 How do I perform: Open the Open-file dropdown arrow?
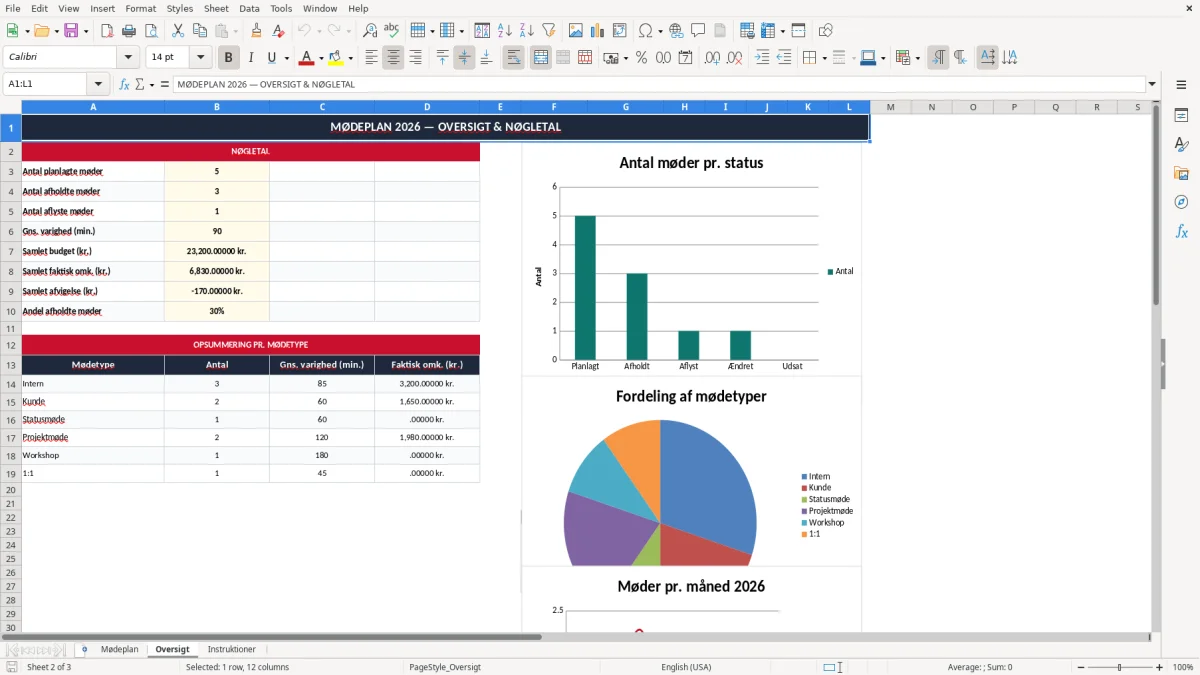coord(55,31)
